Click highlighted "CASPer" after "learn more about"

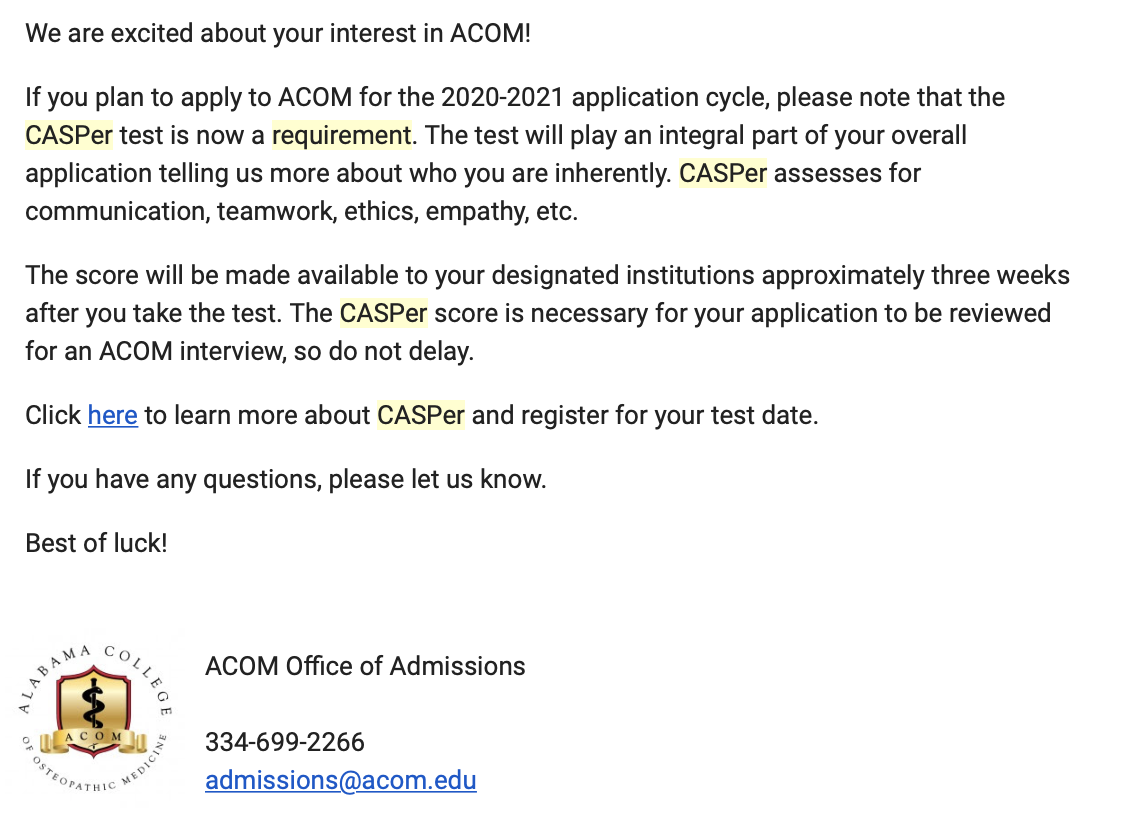pyautogui.click(x=421, y=415)
